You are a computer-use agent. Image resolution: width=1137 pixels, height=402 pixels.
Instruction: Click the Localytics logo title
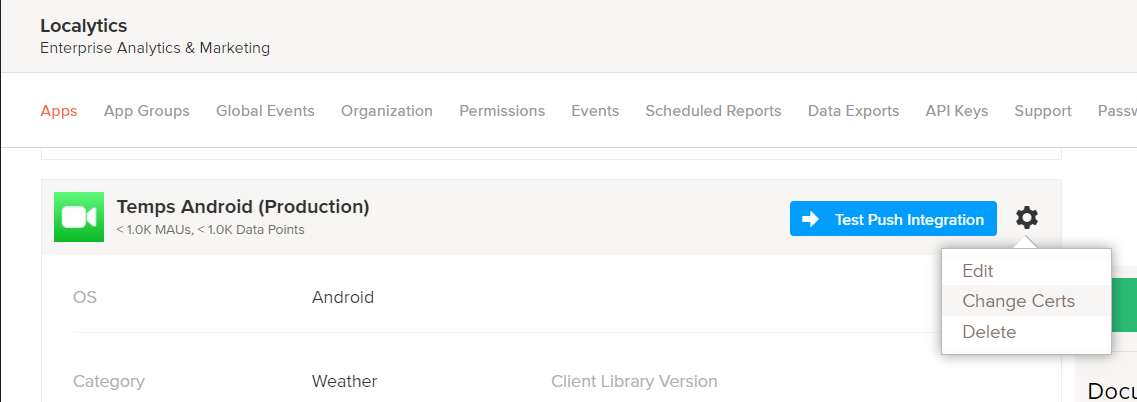[x=84, y=26]
